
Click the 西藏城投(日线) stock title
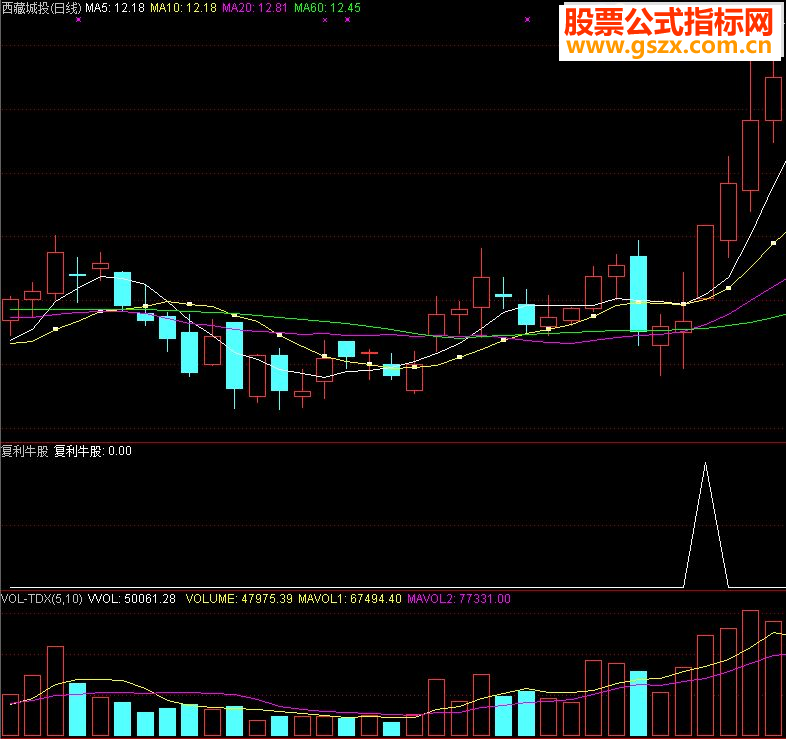[x=41, y=8]
